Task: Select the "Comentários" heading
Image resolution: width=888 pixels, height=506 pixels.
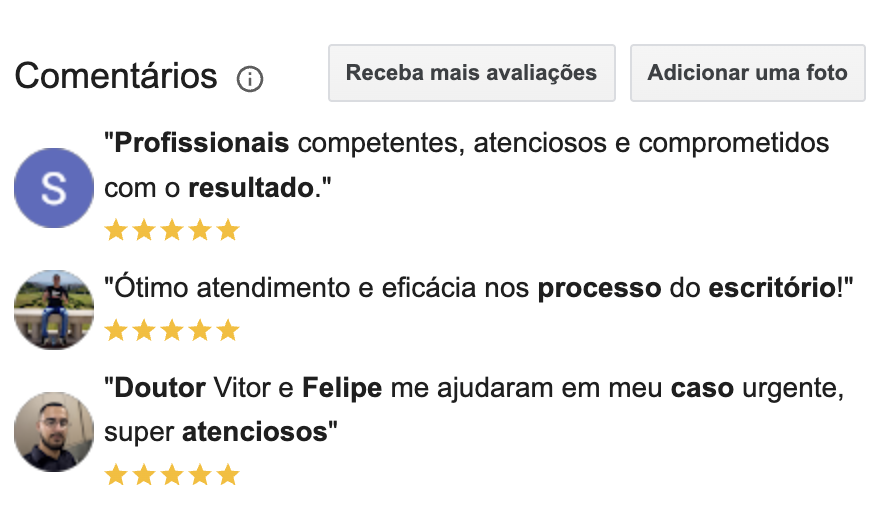Action: coord(116,76)
